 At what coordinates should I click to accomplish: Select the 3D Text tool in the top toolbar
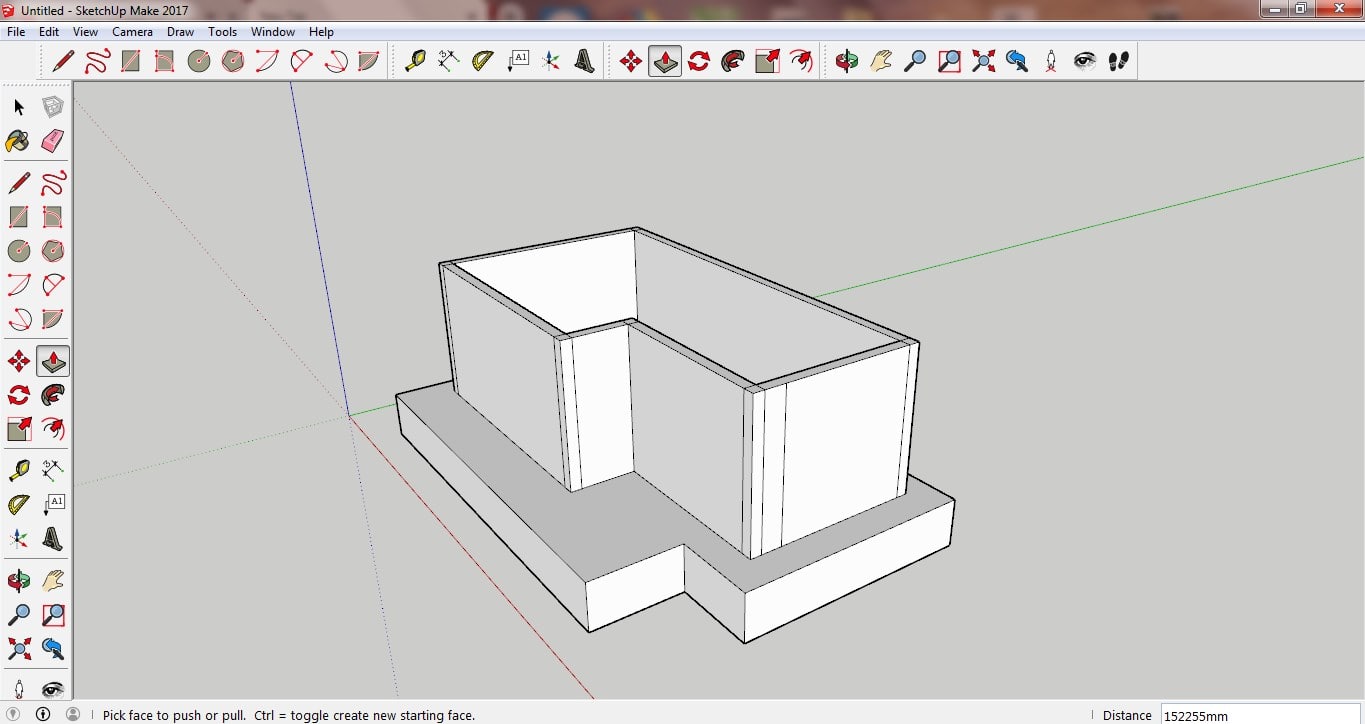(x=585, y=61)
